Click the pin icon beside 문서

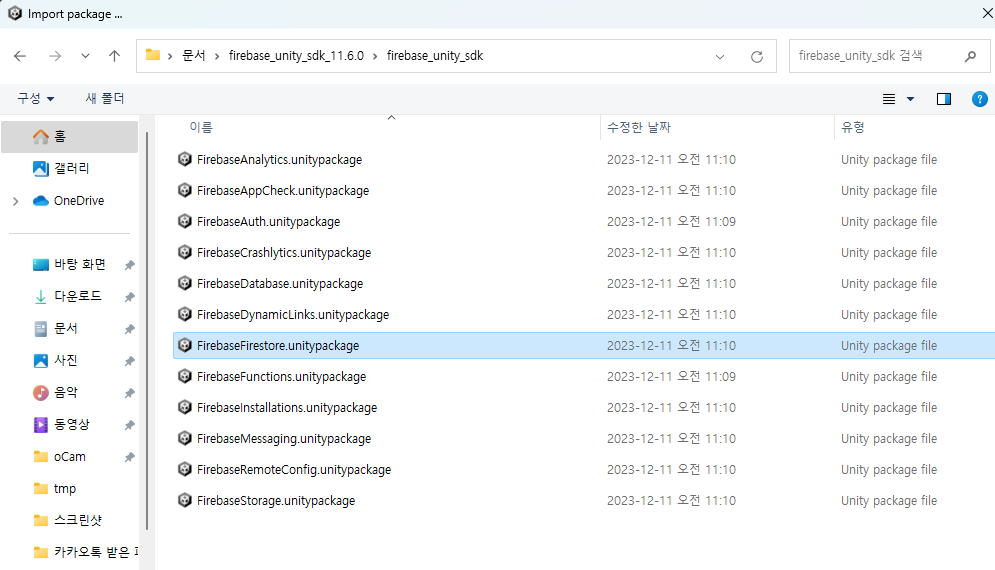(x=129, y=329)
